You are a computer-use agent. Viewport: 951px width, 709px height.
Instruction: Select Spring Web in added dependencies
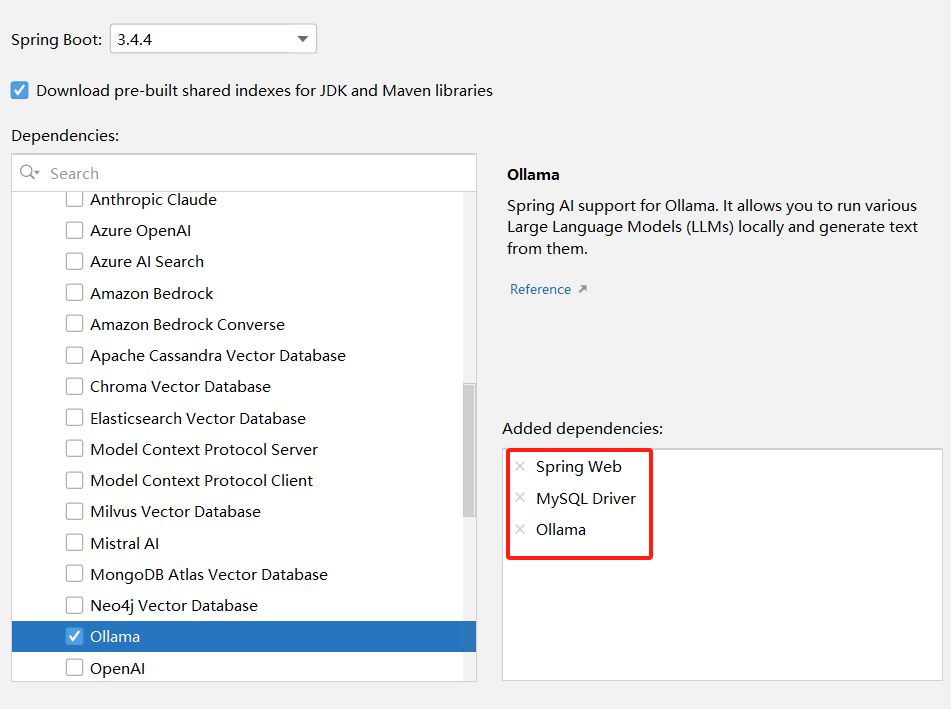[x=579, y=467]
